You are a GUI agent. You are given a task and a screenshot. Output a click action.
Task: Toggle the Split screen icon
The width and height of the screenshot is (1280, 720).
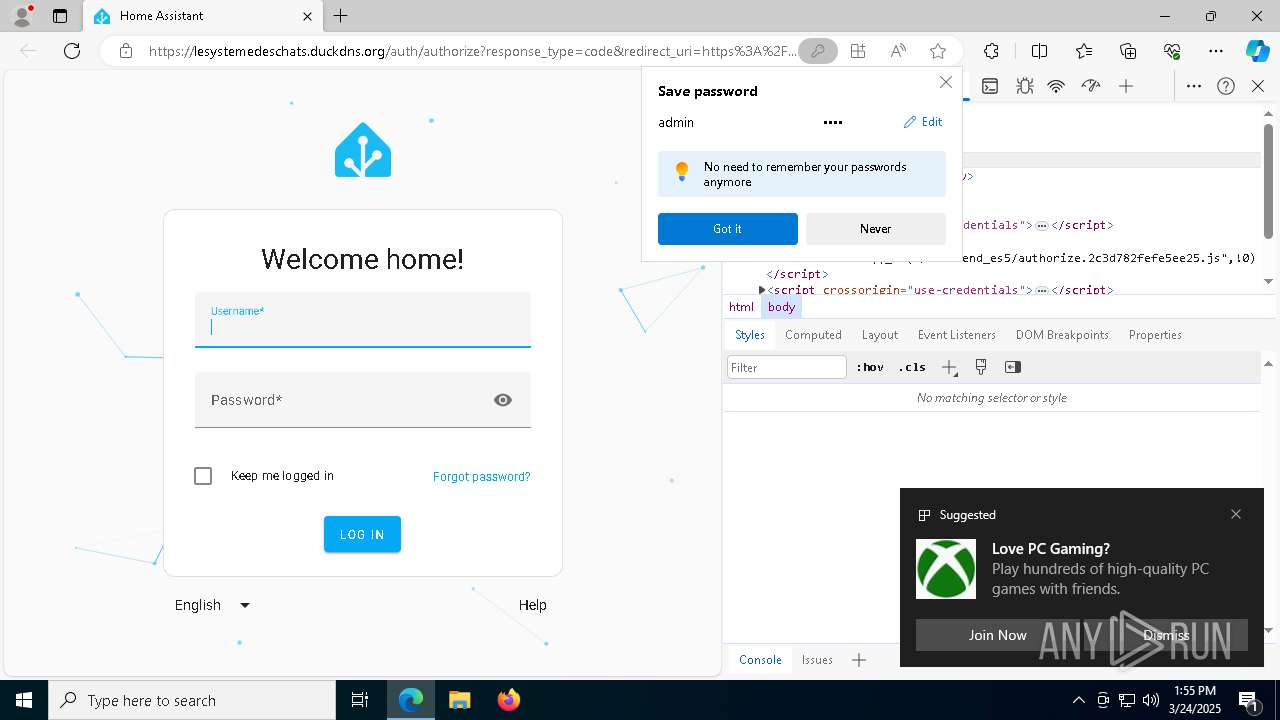pyautogui.click(x=1039, y=51)
